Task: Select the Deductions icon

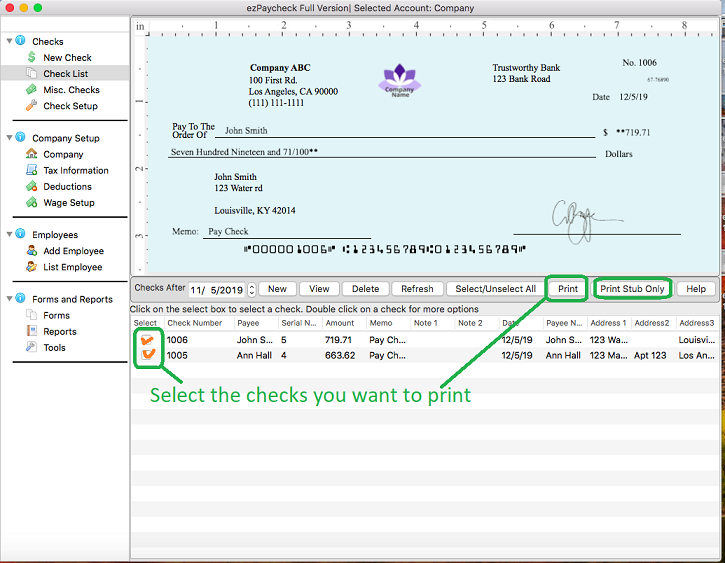Action: pos(32,186)
